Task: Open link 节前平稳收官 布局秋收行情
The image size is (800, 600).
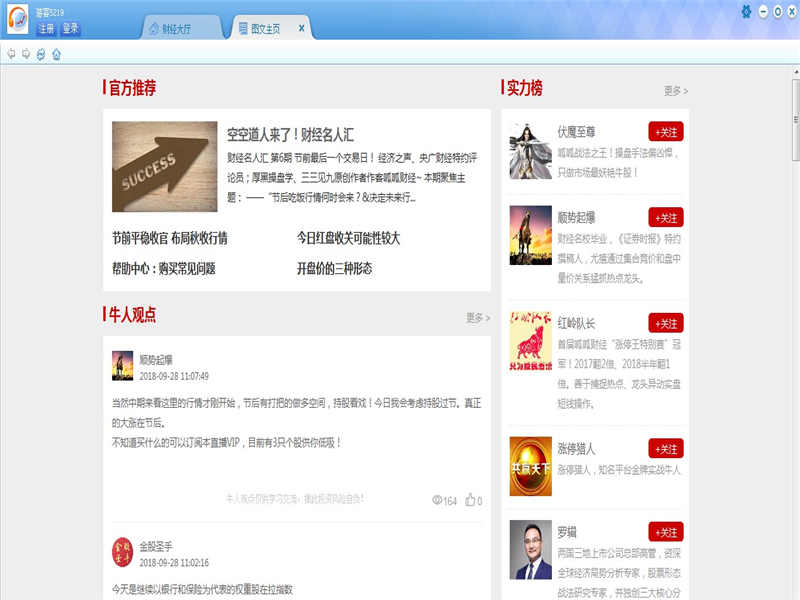Action: [x=170, y=238]
